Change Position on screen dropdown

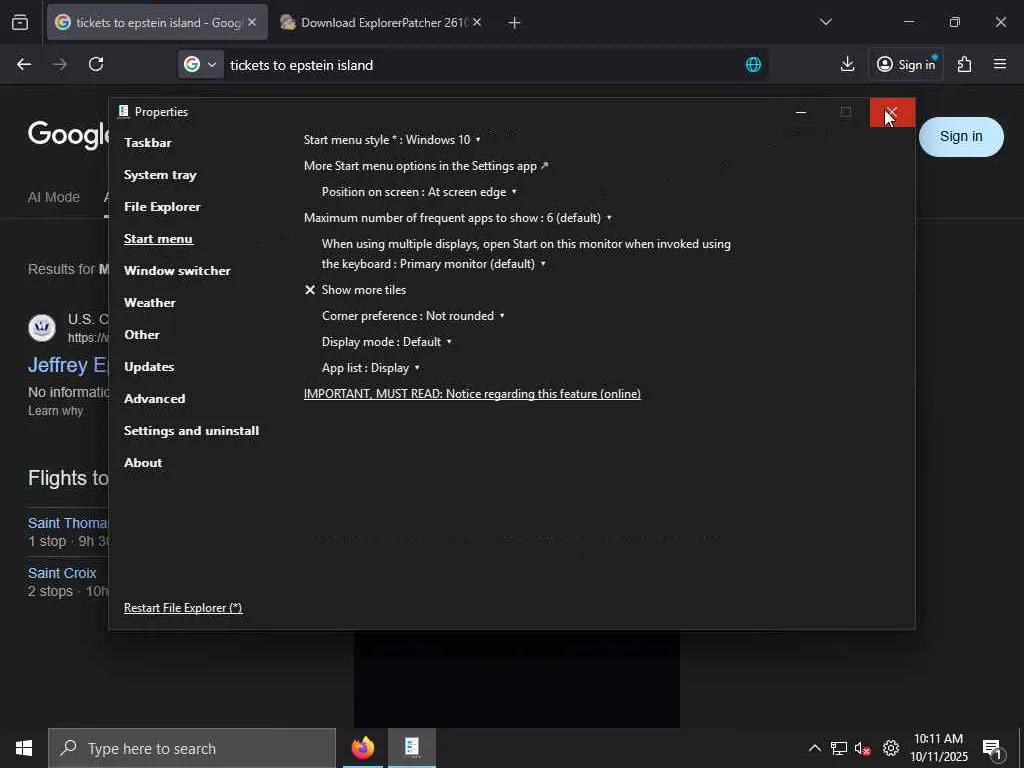(419, 192)
